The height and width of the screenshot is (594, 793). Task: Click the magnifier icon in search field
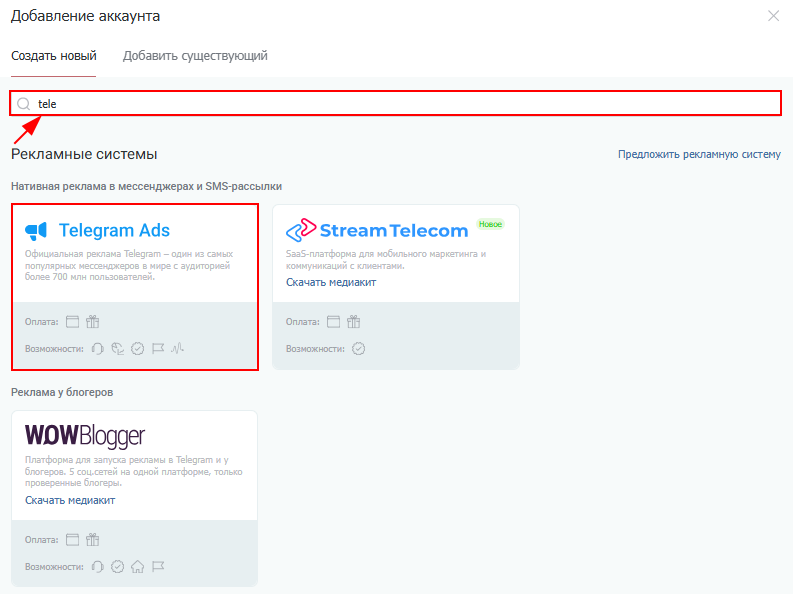[x=24, y=103]
